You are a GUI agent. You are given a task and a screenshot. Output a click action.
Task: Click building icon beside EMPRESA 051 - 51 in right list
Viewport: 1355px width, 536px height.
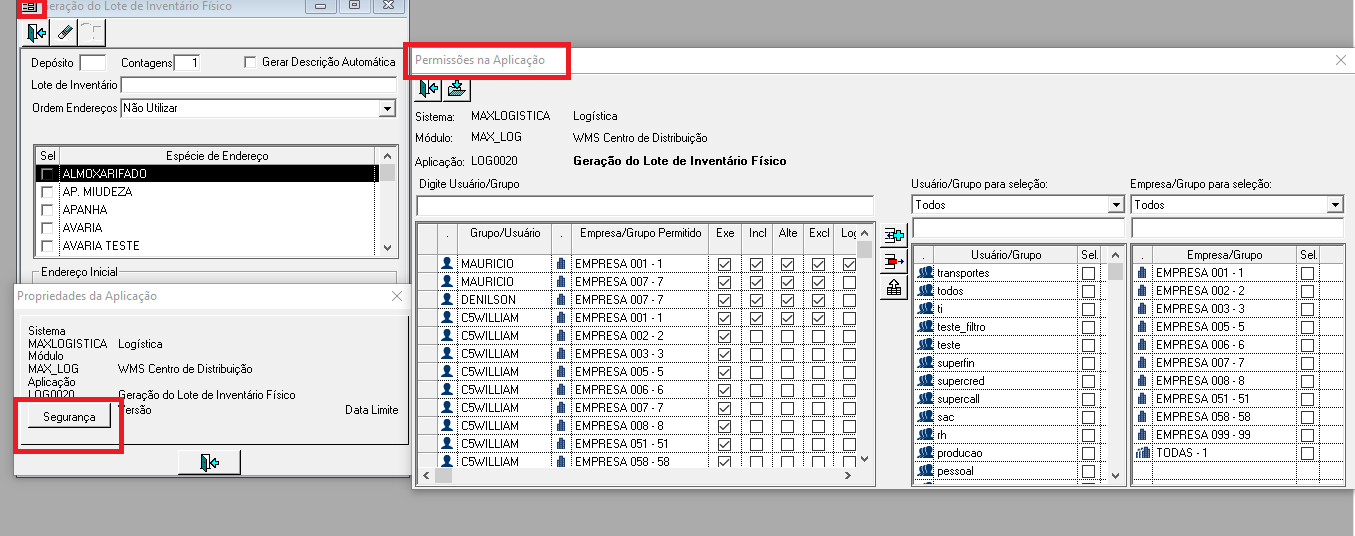tap(1142, 399)
